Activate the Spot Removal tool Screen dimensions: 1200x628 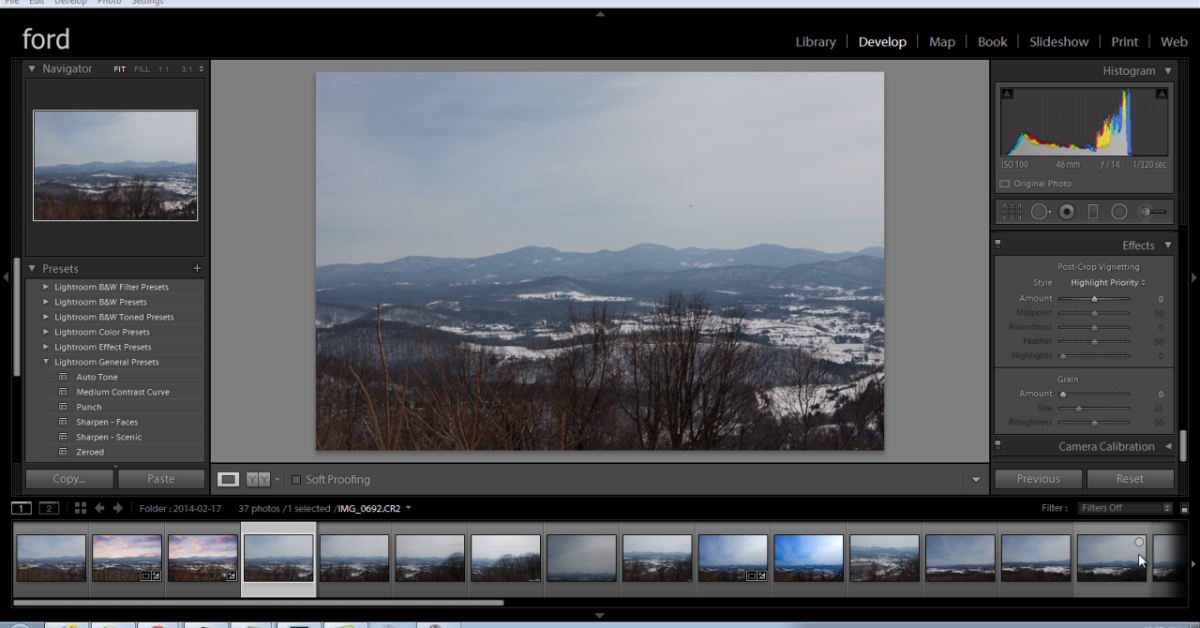pyautogui.click(x=1040, y=212)
